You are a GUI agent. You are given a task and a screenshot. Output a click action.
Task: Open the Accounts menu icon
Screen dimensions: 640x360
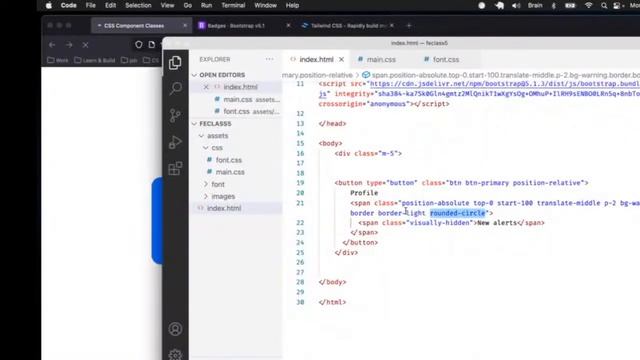(176, 329)
